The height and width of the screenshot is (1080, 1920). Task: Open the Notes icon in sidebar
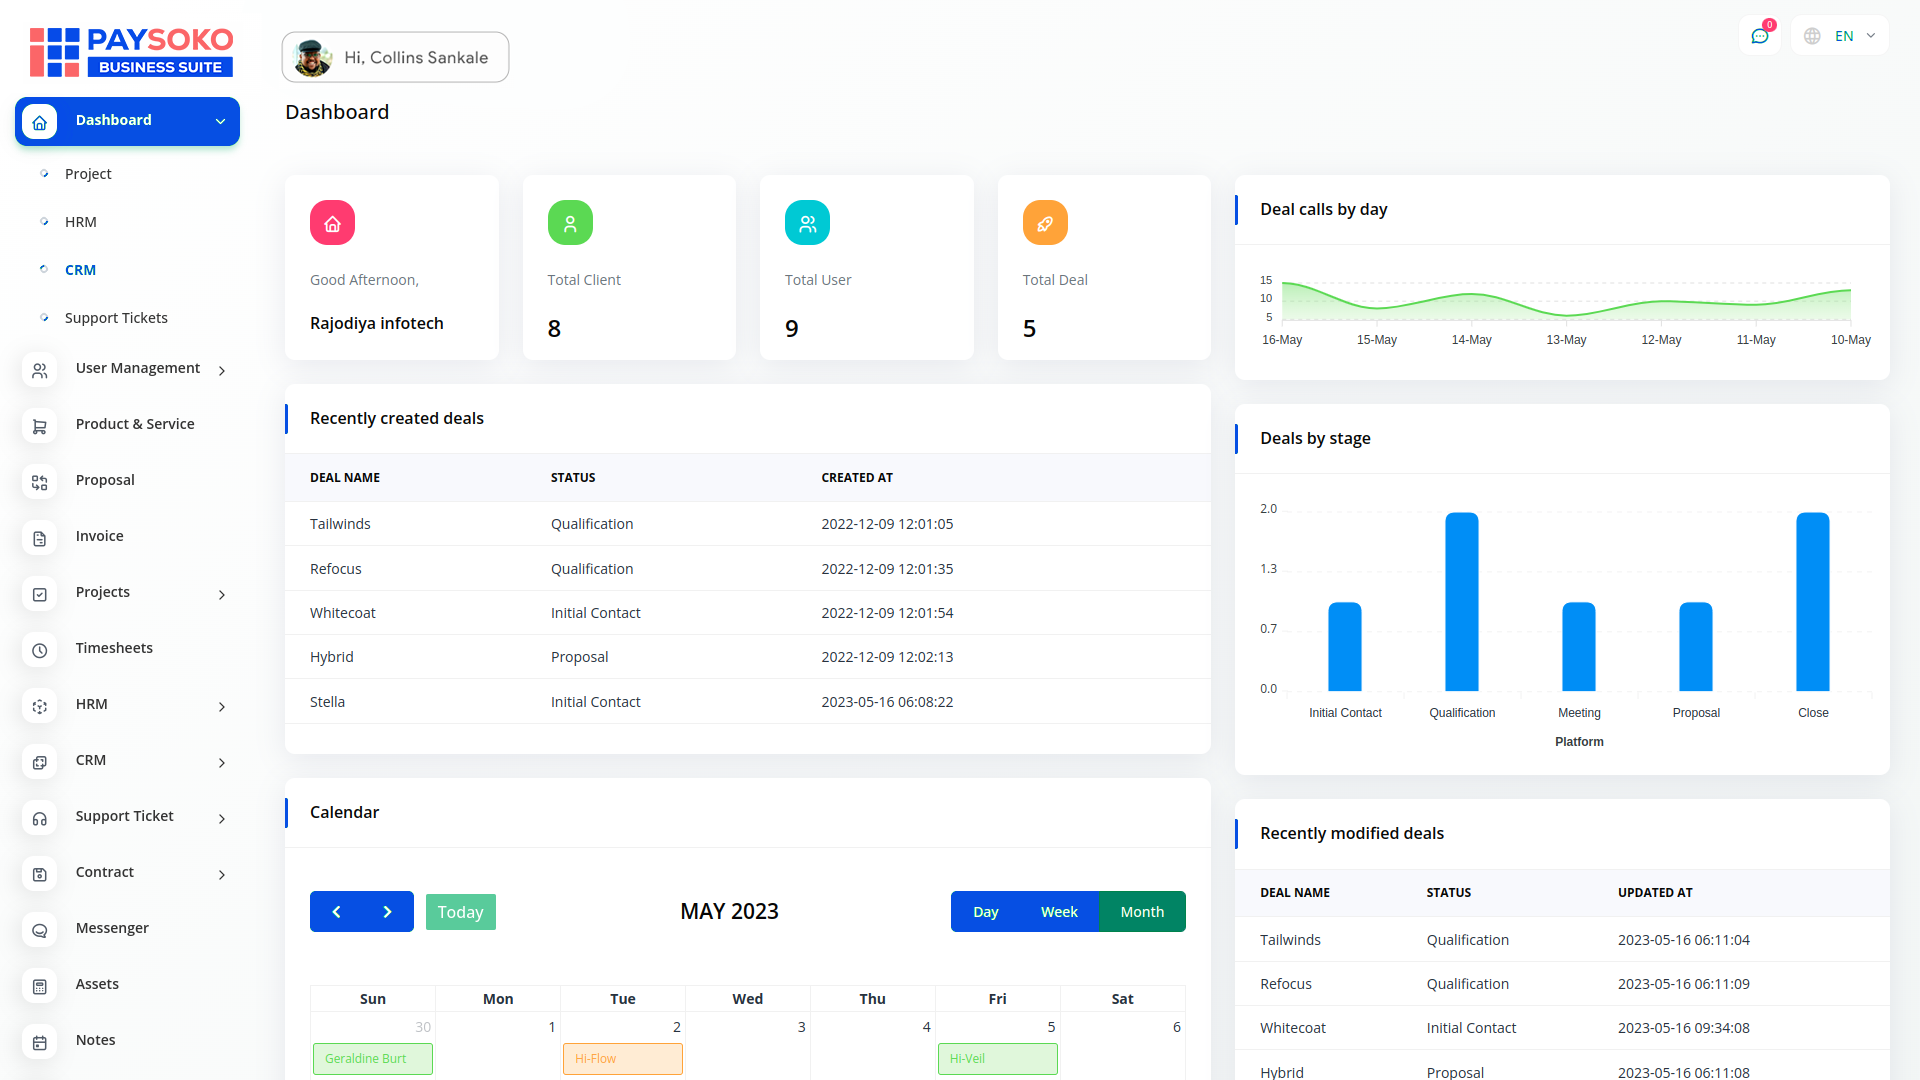click(39, 1042)
